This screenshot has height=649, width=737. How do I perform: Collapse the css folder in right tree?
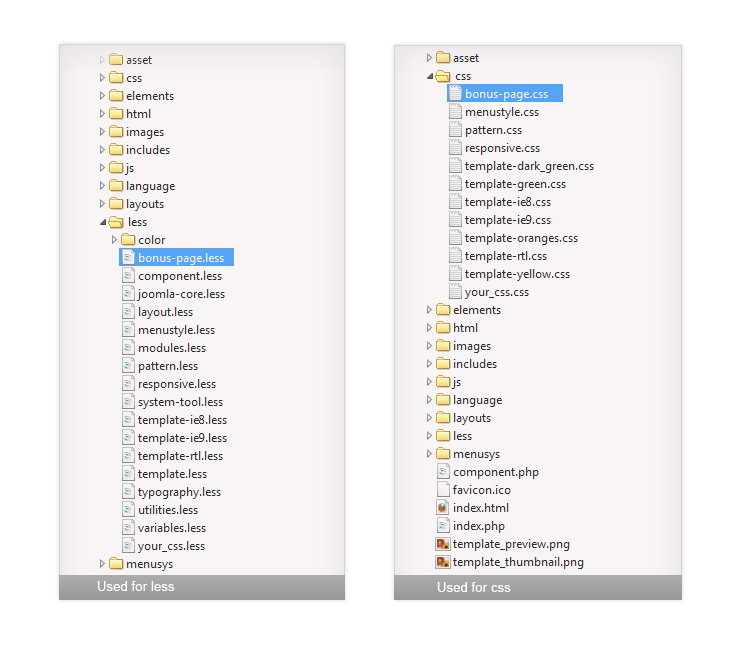pyautogui.click(x=430, y=76)
